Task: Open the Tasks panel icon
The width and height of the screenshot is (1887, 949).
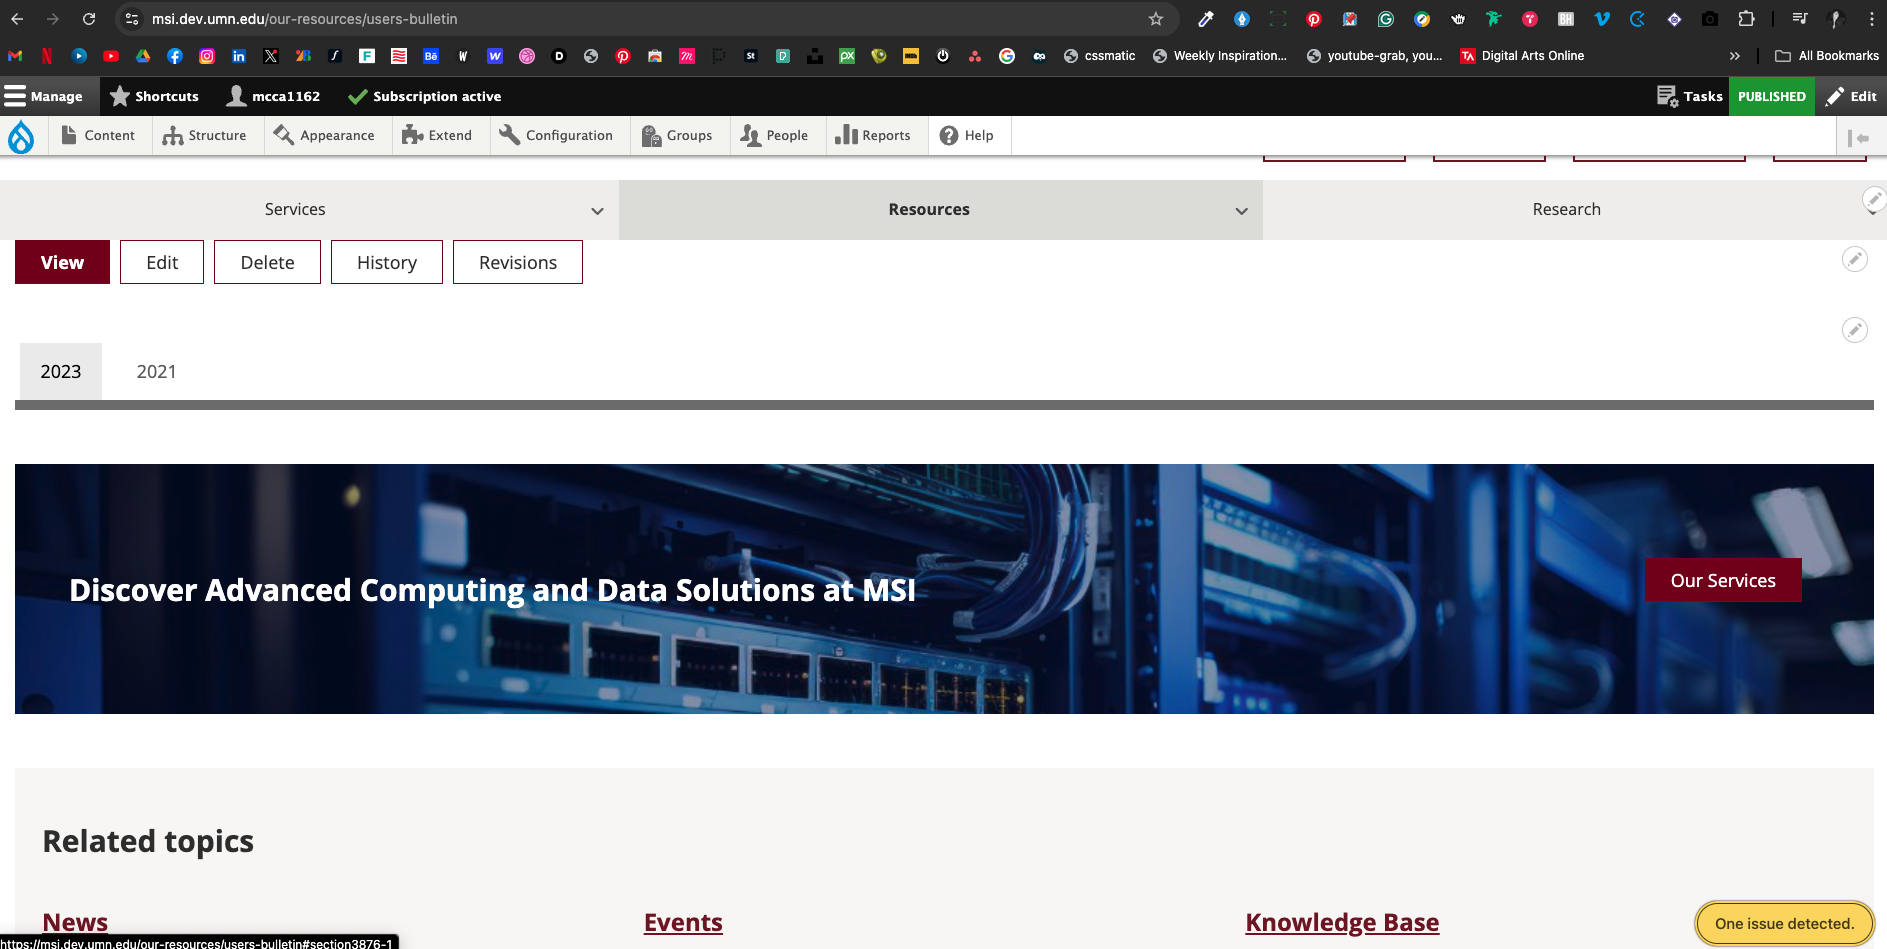Action: click(1667, 96)
